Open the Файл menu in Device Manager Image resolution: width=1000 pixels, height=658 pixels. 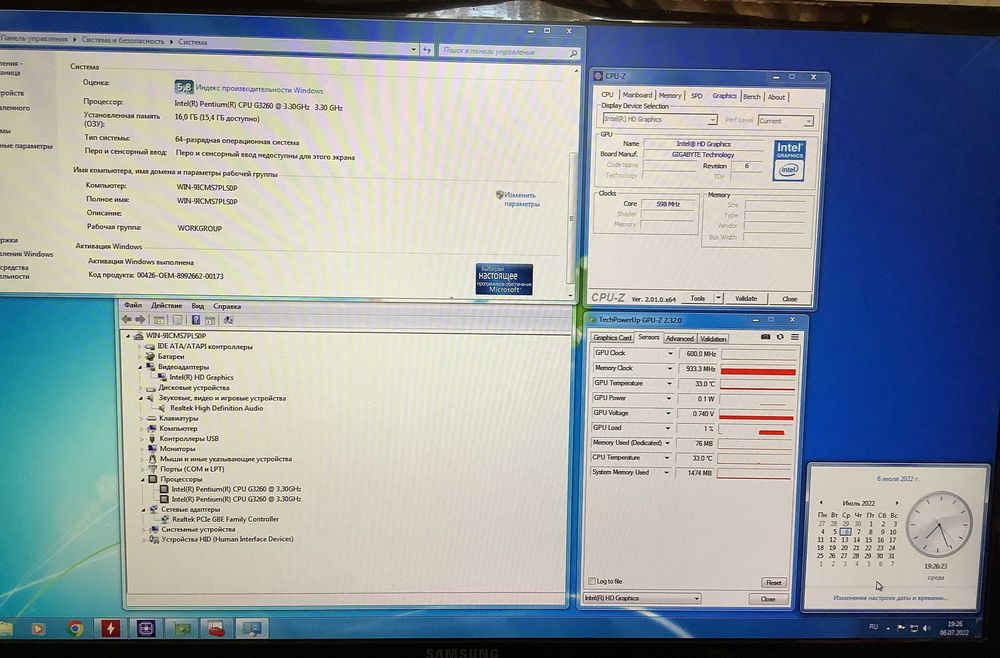133,305
